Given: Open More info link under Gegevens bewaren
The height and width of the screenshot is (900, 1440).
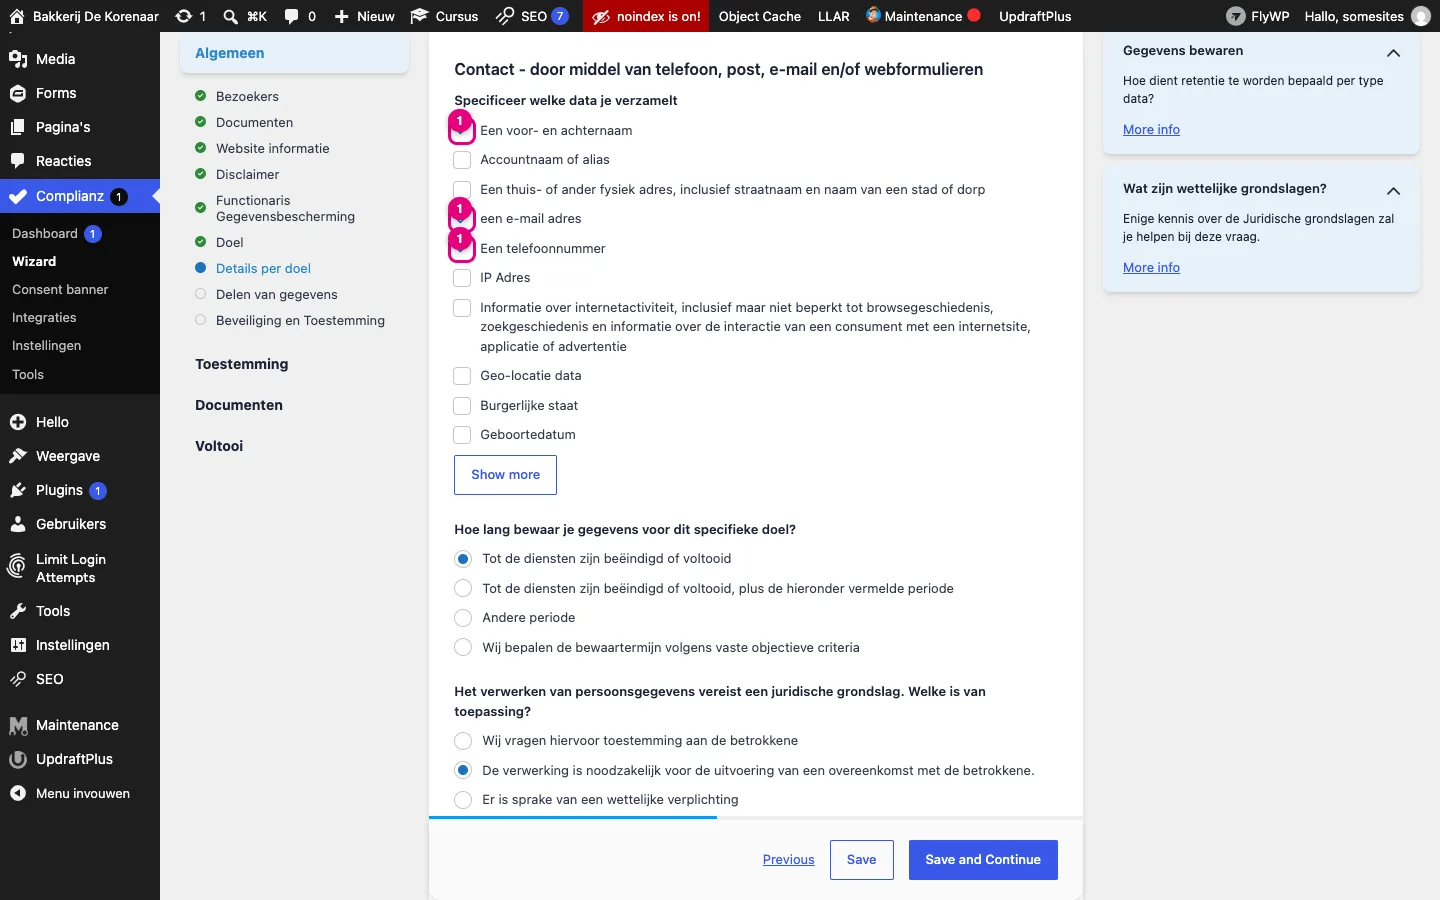Looking at the screenshot, I should coord(1151,130).
